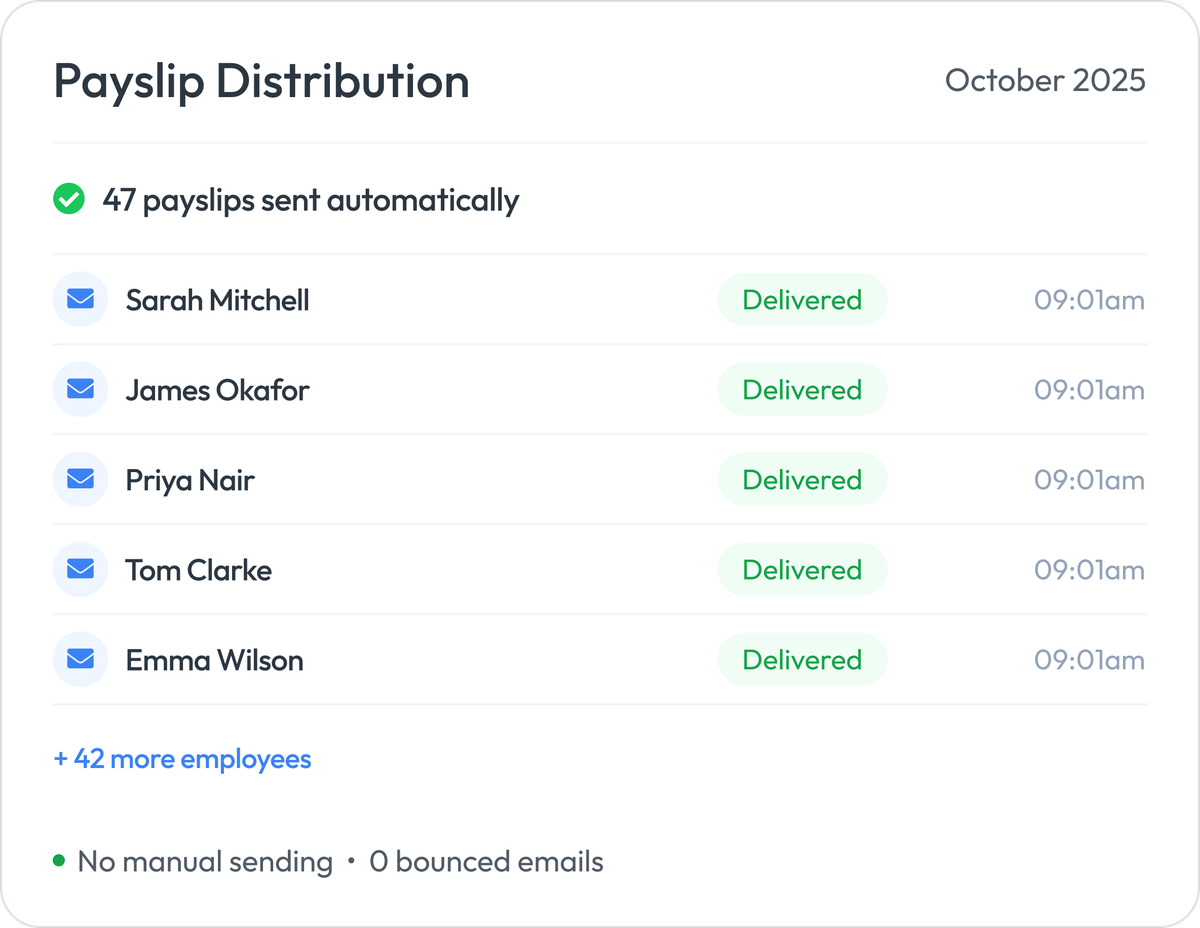Click the Payslip Distribution heading
This screenshot has height=928, width=1200.
click(x=261, y=82)
